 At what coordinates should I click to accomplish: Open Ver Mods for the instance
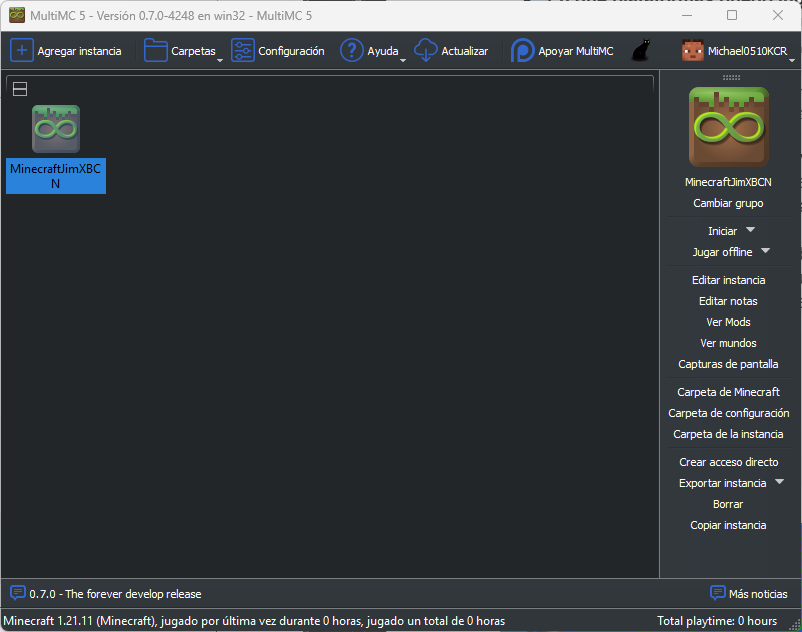728,322
